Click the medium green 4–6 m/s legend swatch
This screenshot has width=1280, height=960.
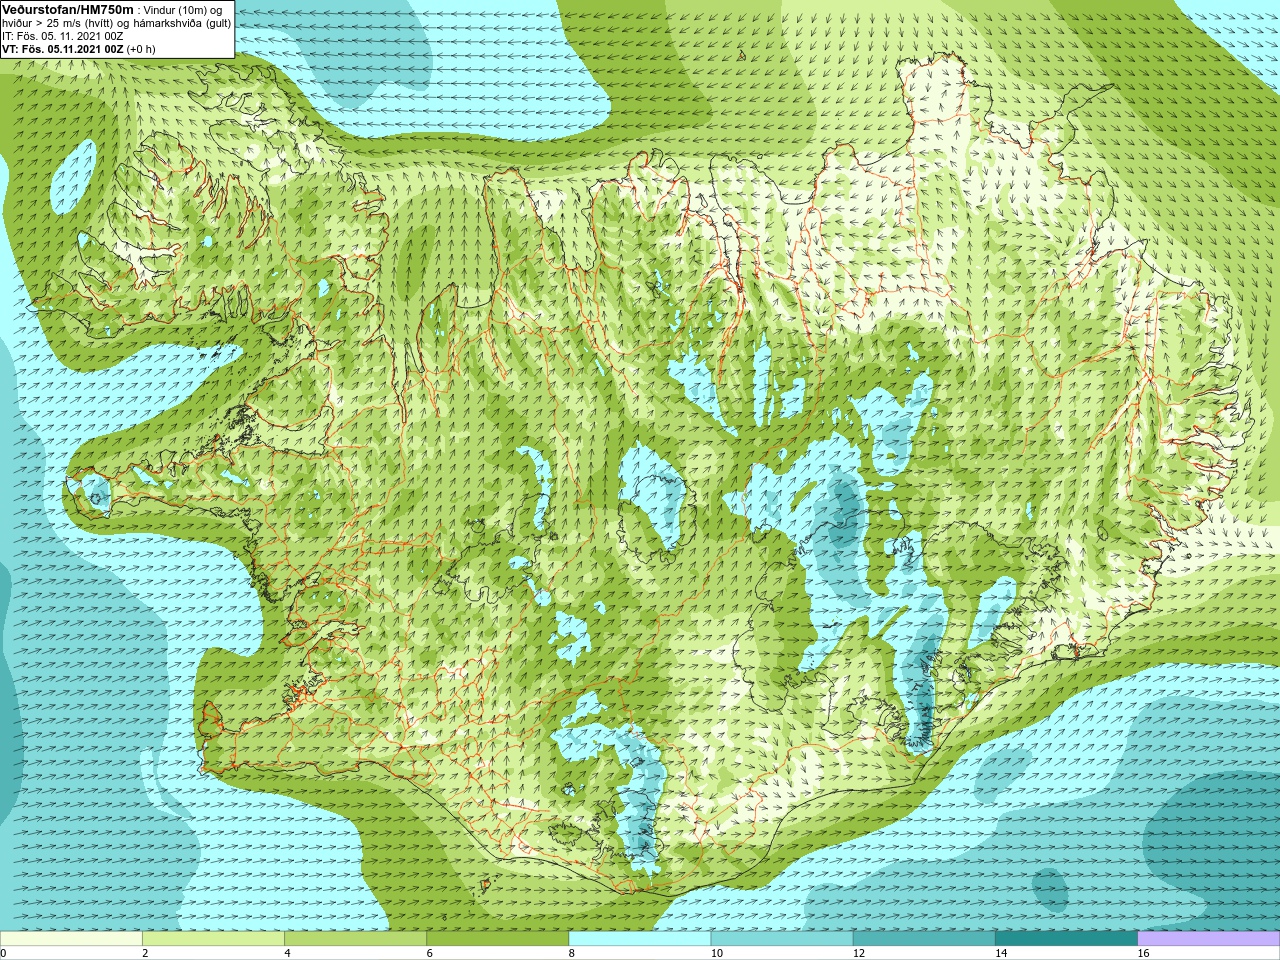[356, 939]
